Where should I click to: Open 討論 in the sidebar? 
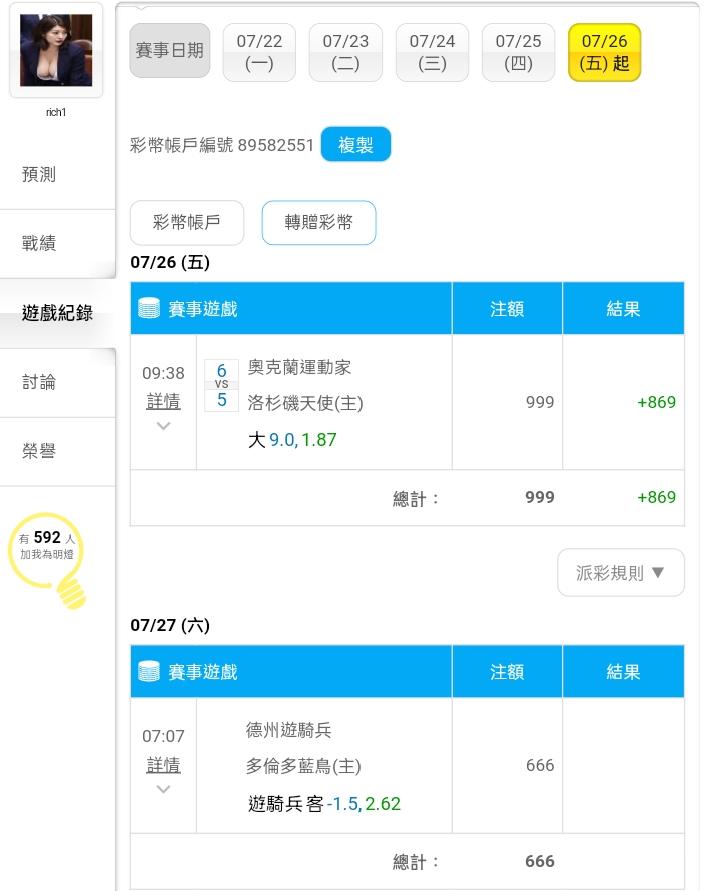pos(39,382)
